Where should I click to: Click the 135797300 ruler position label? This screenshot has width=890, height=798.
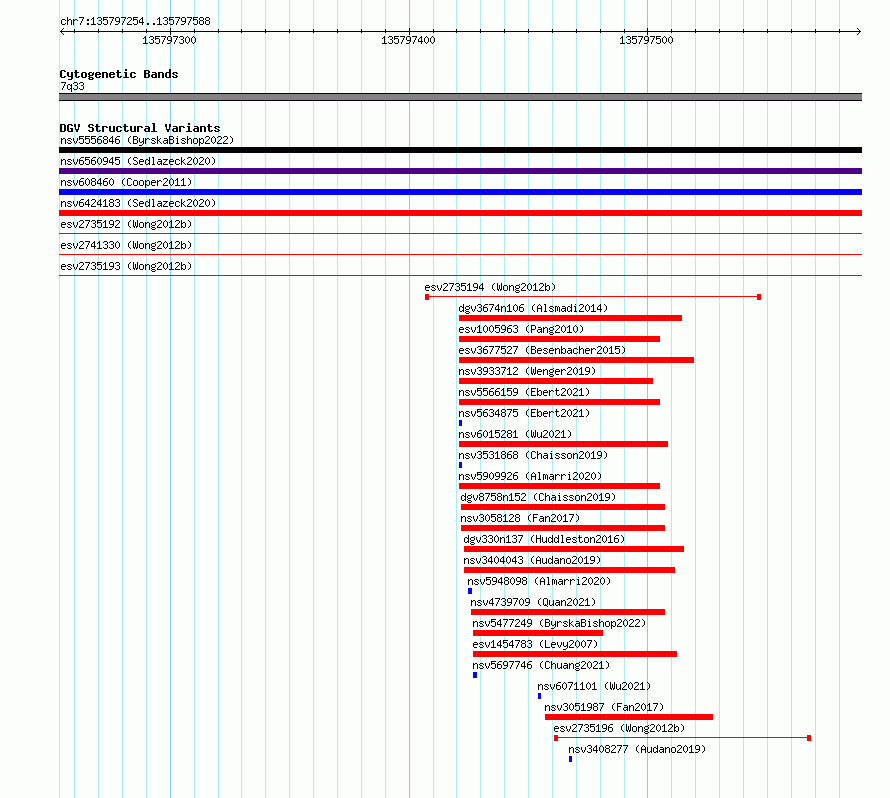169,40
